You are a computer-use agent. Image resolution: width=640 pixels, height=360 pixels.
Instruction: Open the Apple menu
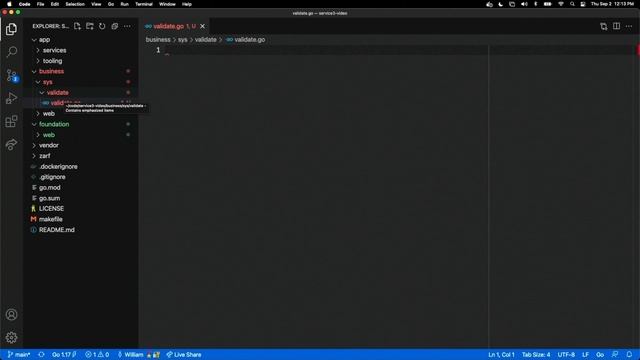click(x=9, y=4)
